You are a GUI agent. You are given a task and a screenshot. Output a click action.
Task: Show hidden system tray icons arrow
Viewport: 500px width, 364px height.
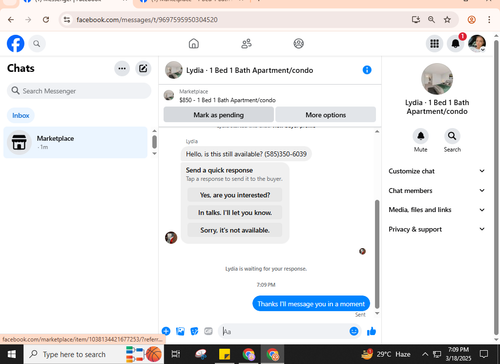[425, 354]
